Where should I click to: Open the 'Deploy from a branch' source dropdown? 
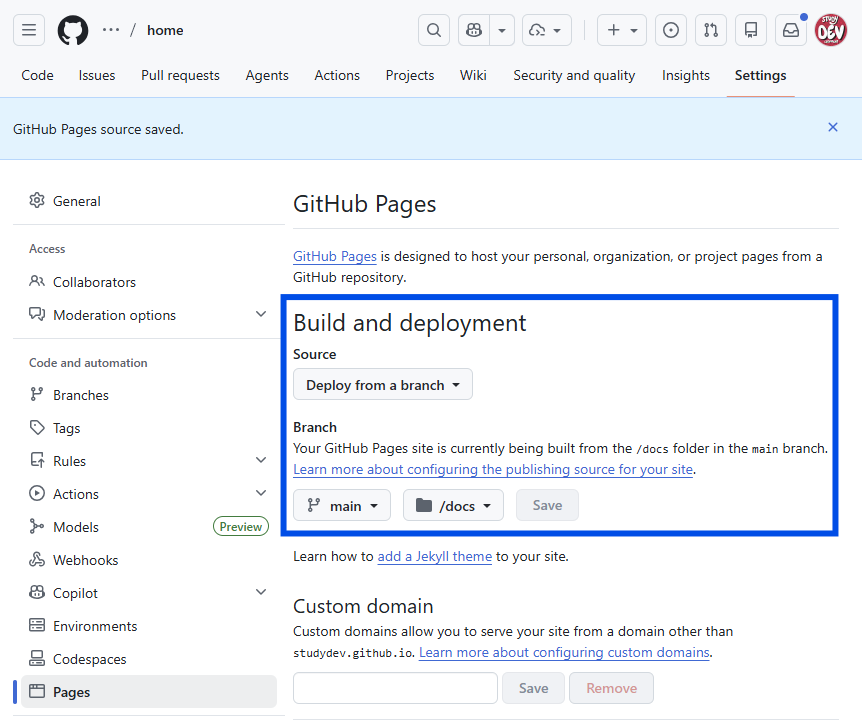pyautogui.click(x=383, y=385)
